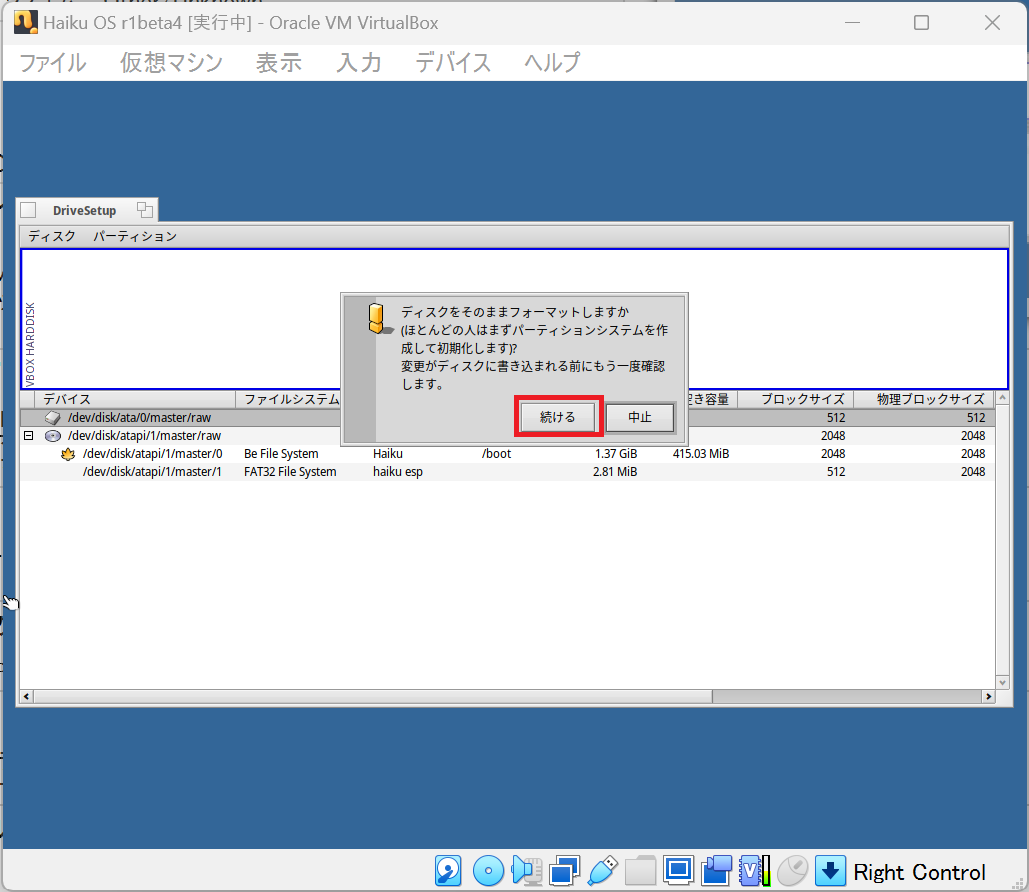Click the DriveSetup window zoom box
This screenshot has width=1029, height=892.
pos(144,210)
